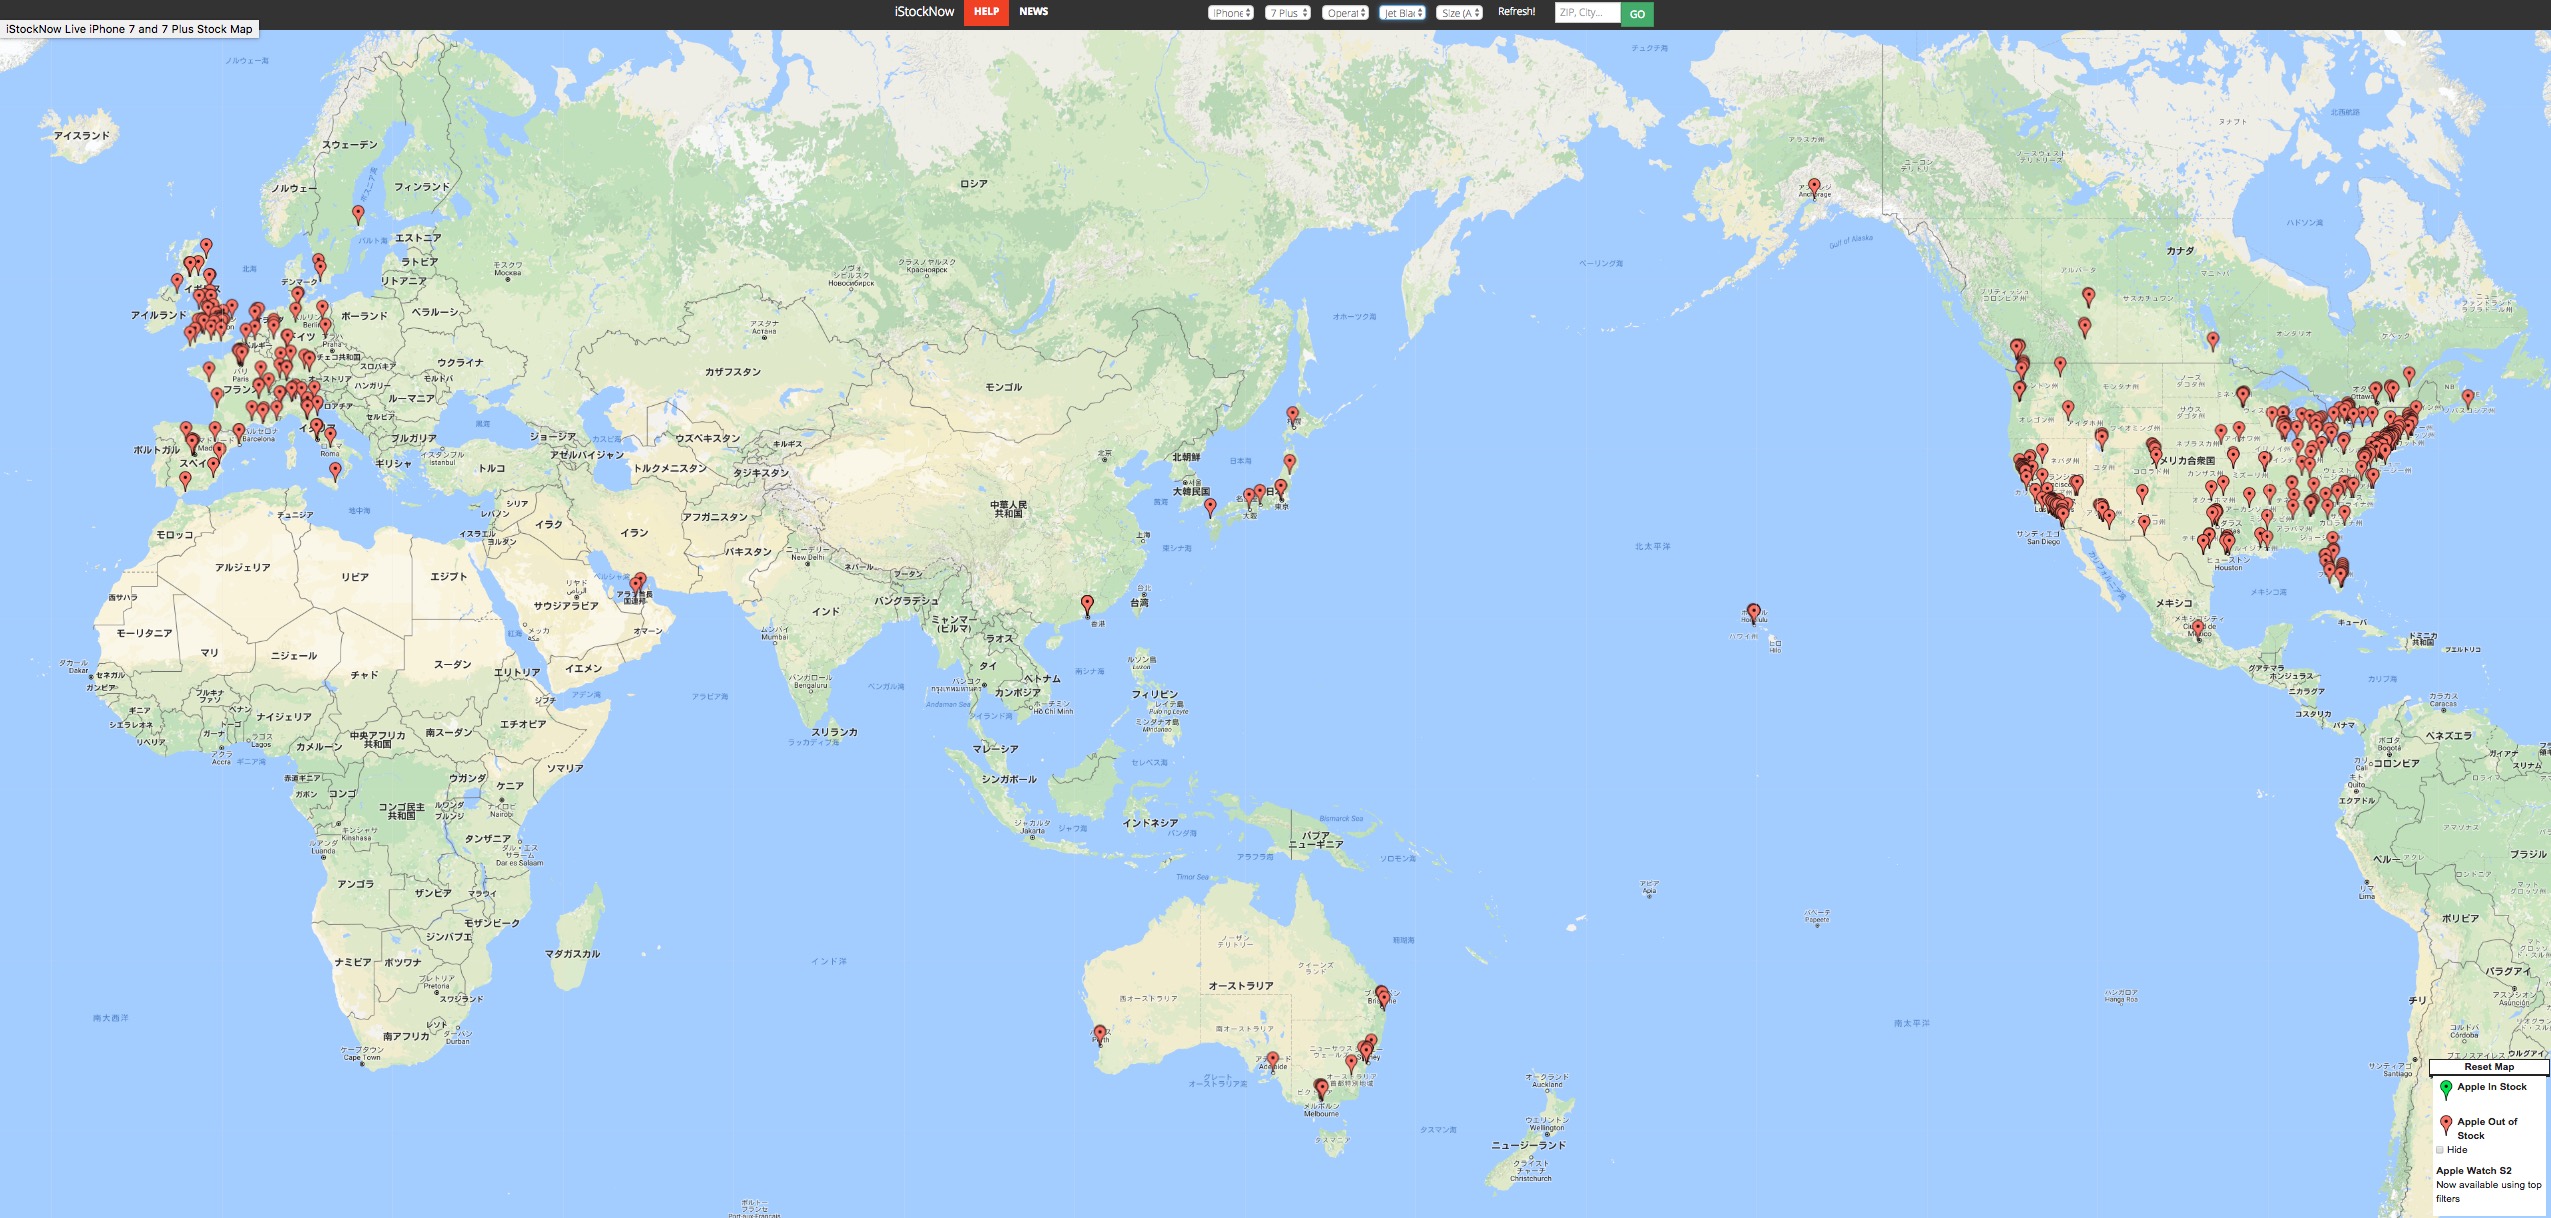Screen dimensions: 2551x1218
Task: Click the Refresh! link
Action: [x=1516, y=12]
